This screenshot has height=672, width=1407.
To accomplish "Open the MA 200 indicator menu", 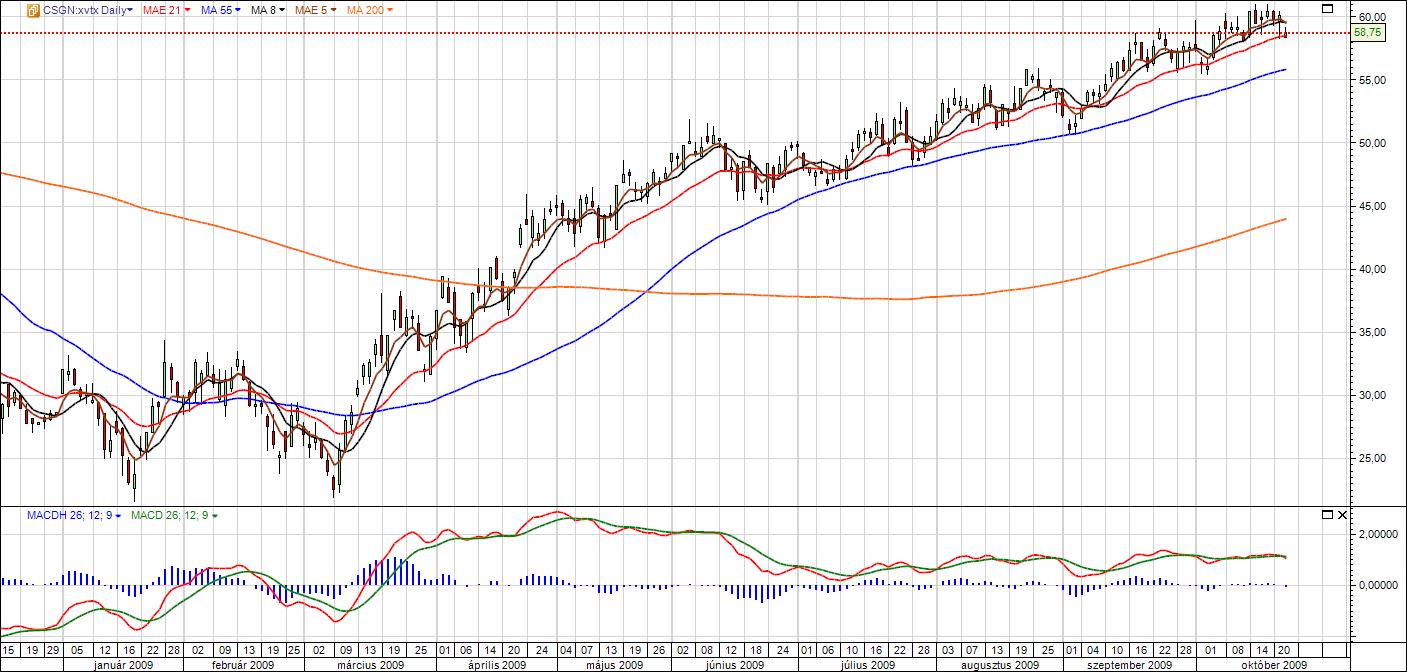I will coord(369,9).
